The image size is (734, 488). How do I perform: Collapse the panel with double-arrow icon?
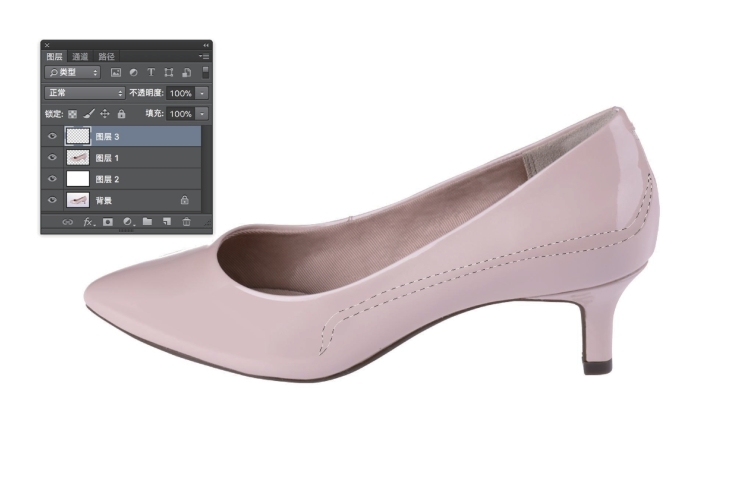coord(206,45)
